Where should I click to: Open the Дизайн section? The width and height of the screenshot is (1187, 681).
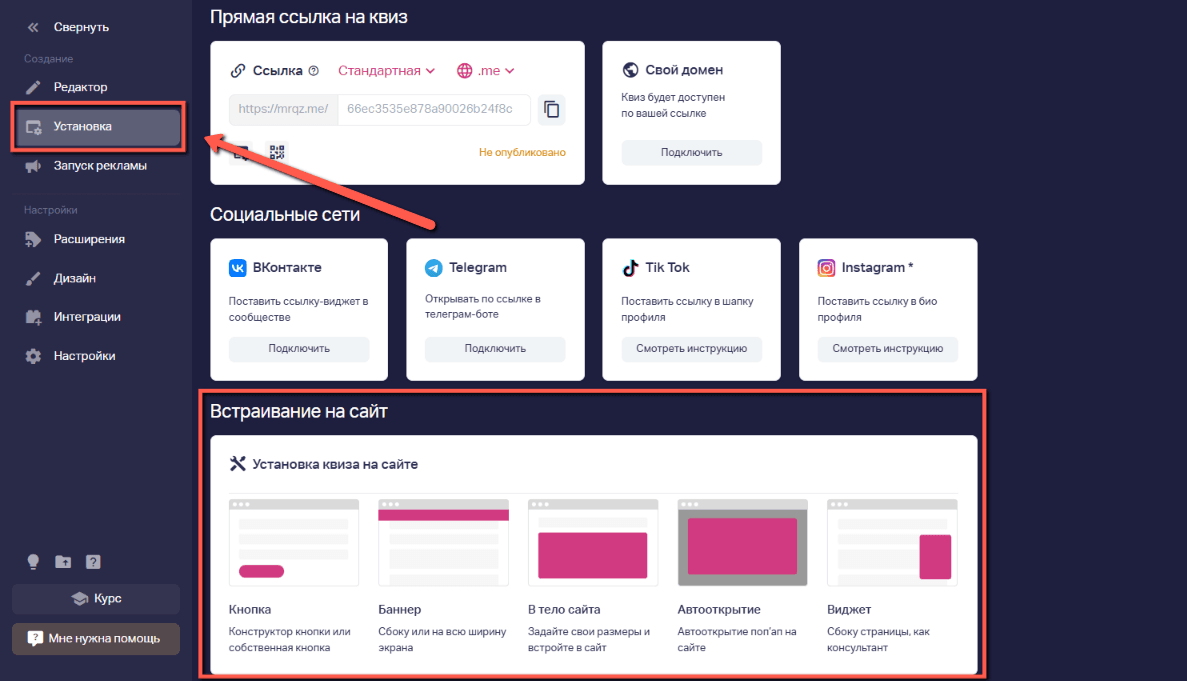point(62,278)
